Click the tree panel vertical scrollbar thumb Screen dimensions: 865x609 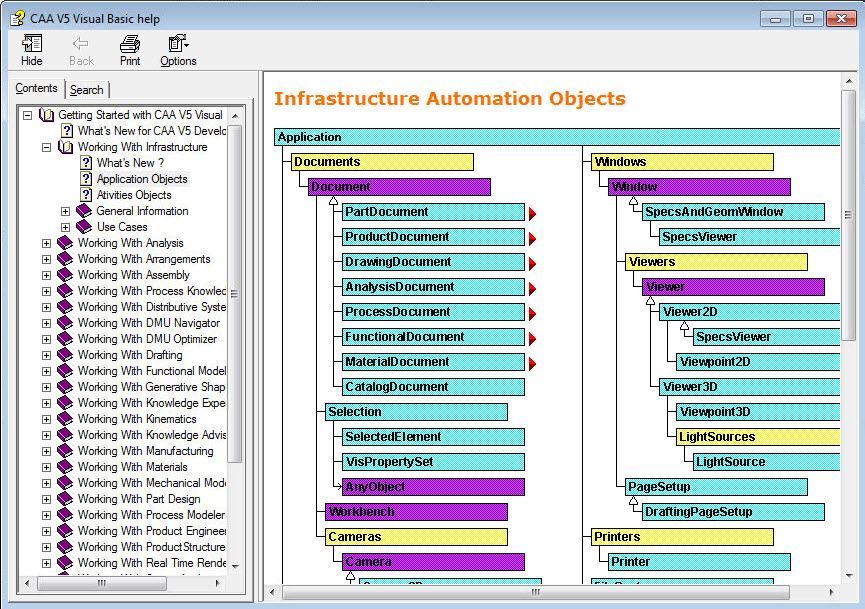(235, 293)
